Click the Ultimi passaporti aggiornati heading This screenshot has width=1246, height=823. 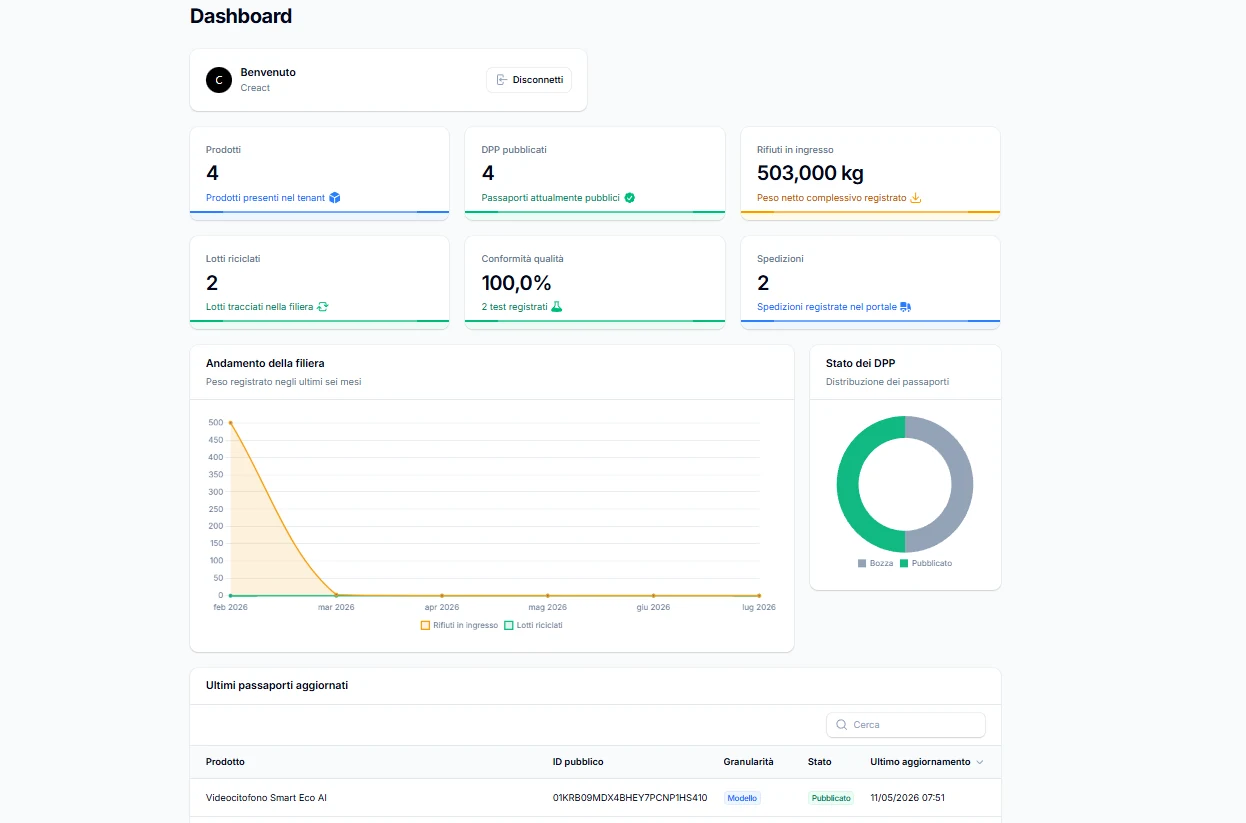[x=277, y=686]
